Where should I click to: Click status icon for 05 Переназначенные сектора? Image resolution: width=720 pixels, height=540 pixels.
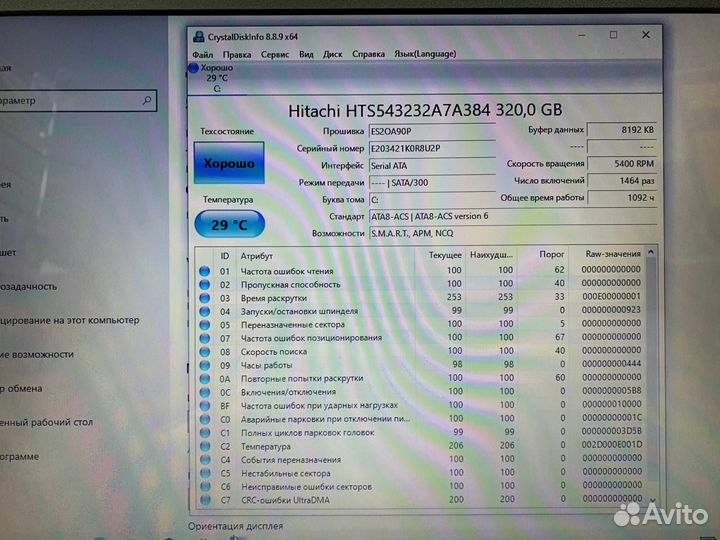click(x=204, y=325)
